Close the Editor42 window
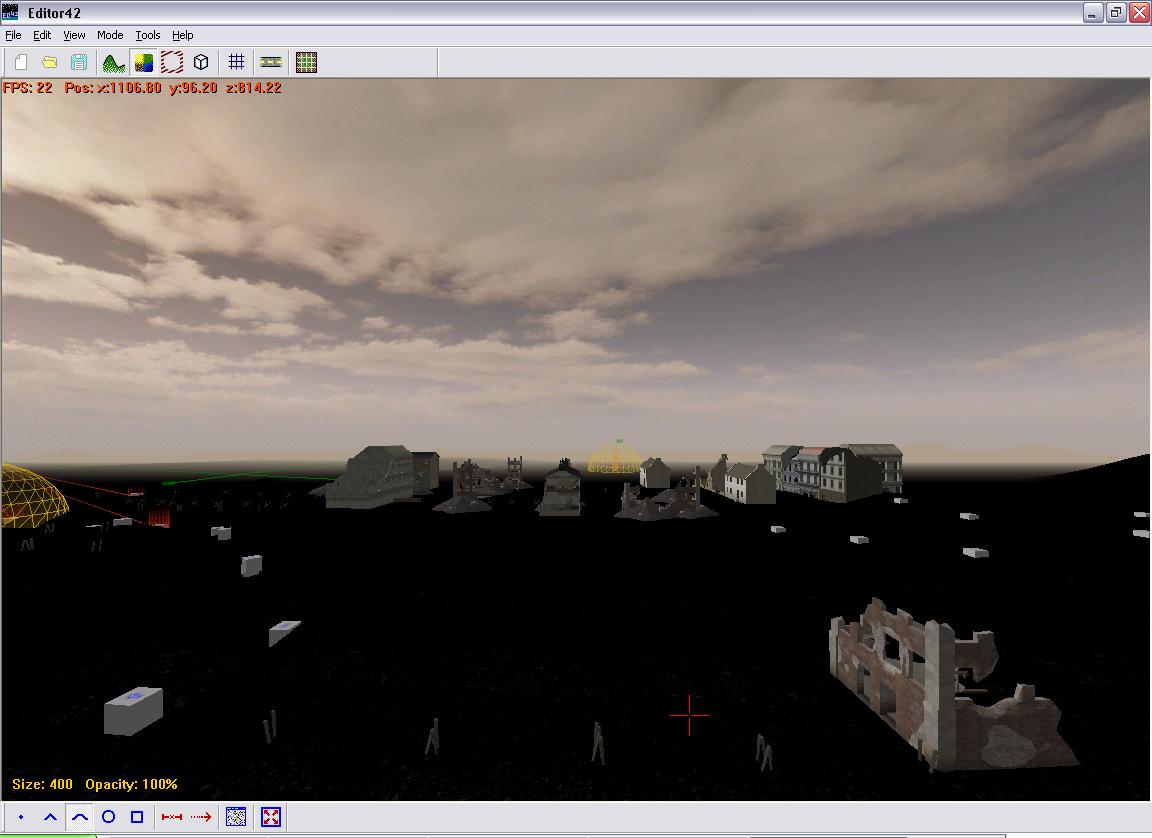Viewport: 1152px width, 838px height. tap(1140, 12)
